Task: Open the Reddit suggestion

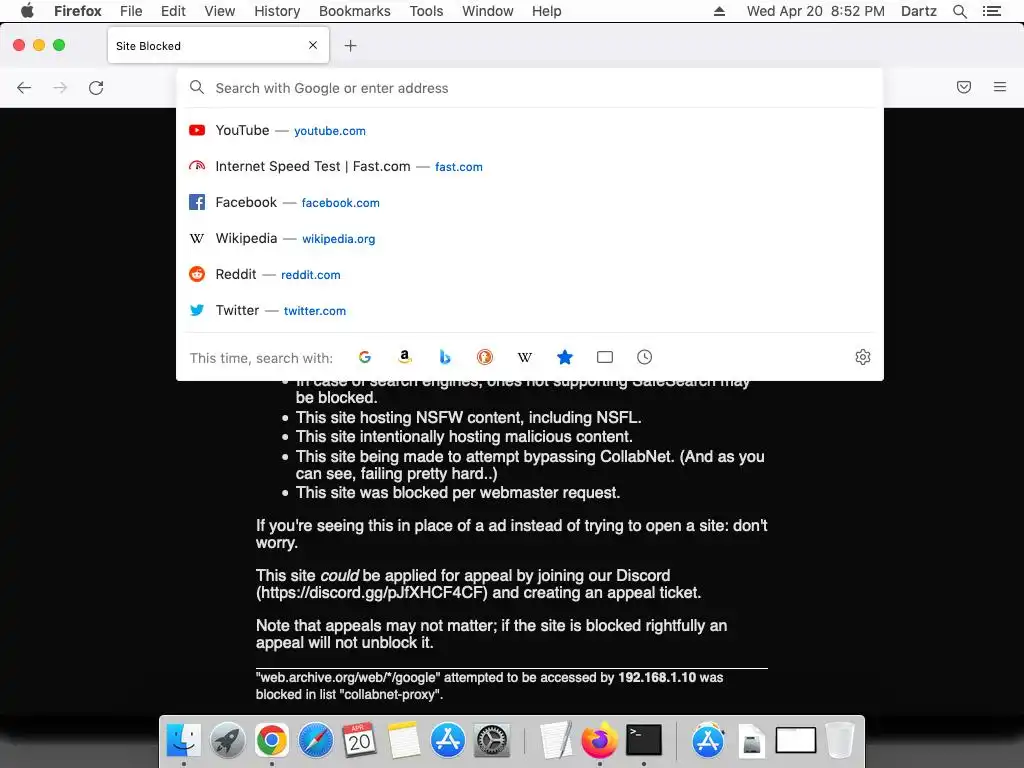Action: pyautogui.click(x=530, y=274)
